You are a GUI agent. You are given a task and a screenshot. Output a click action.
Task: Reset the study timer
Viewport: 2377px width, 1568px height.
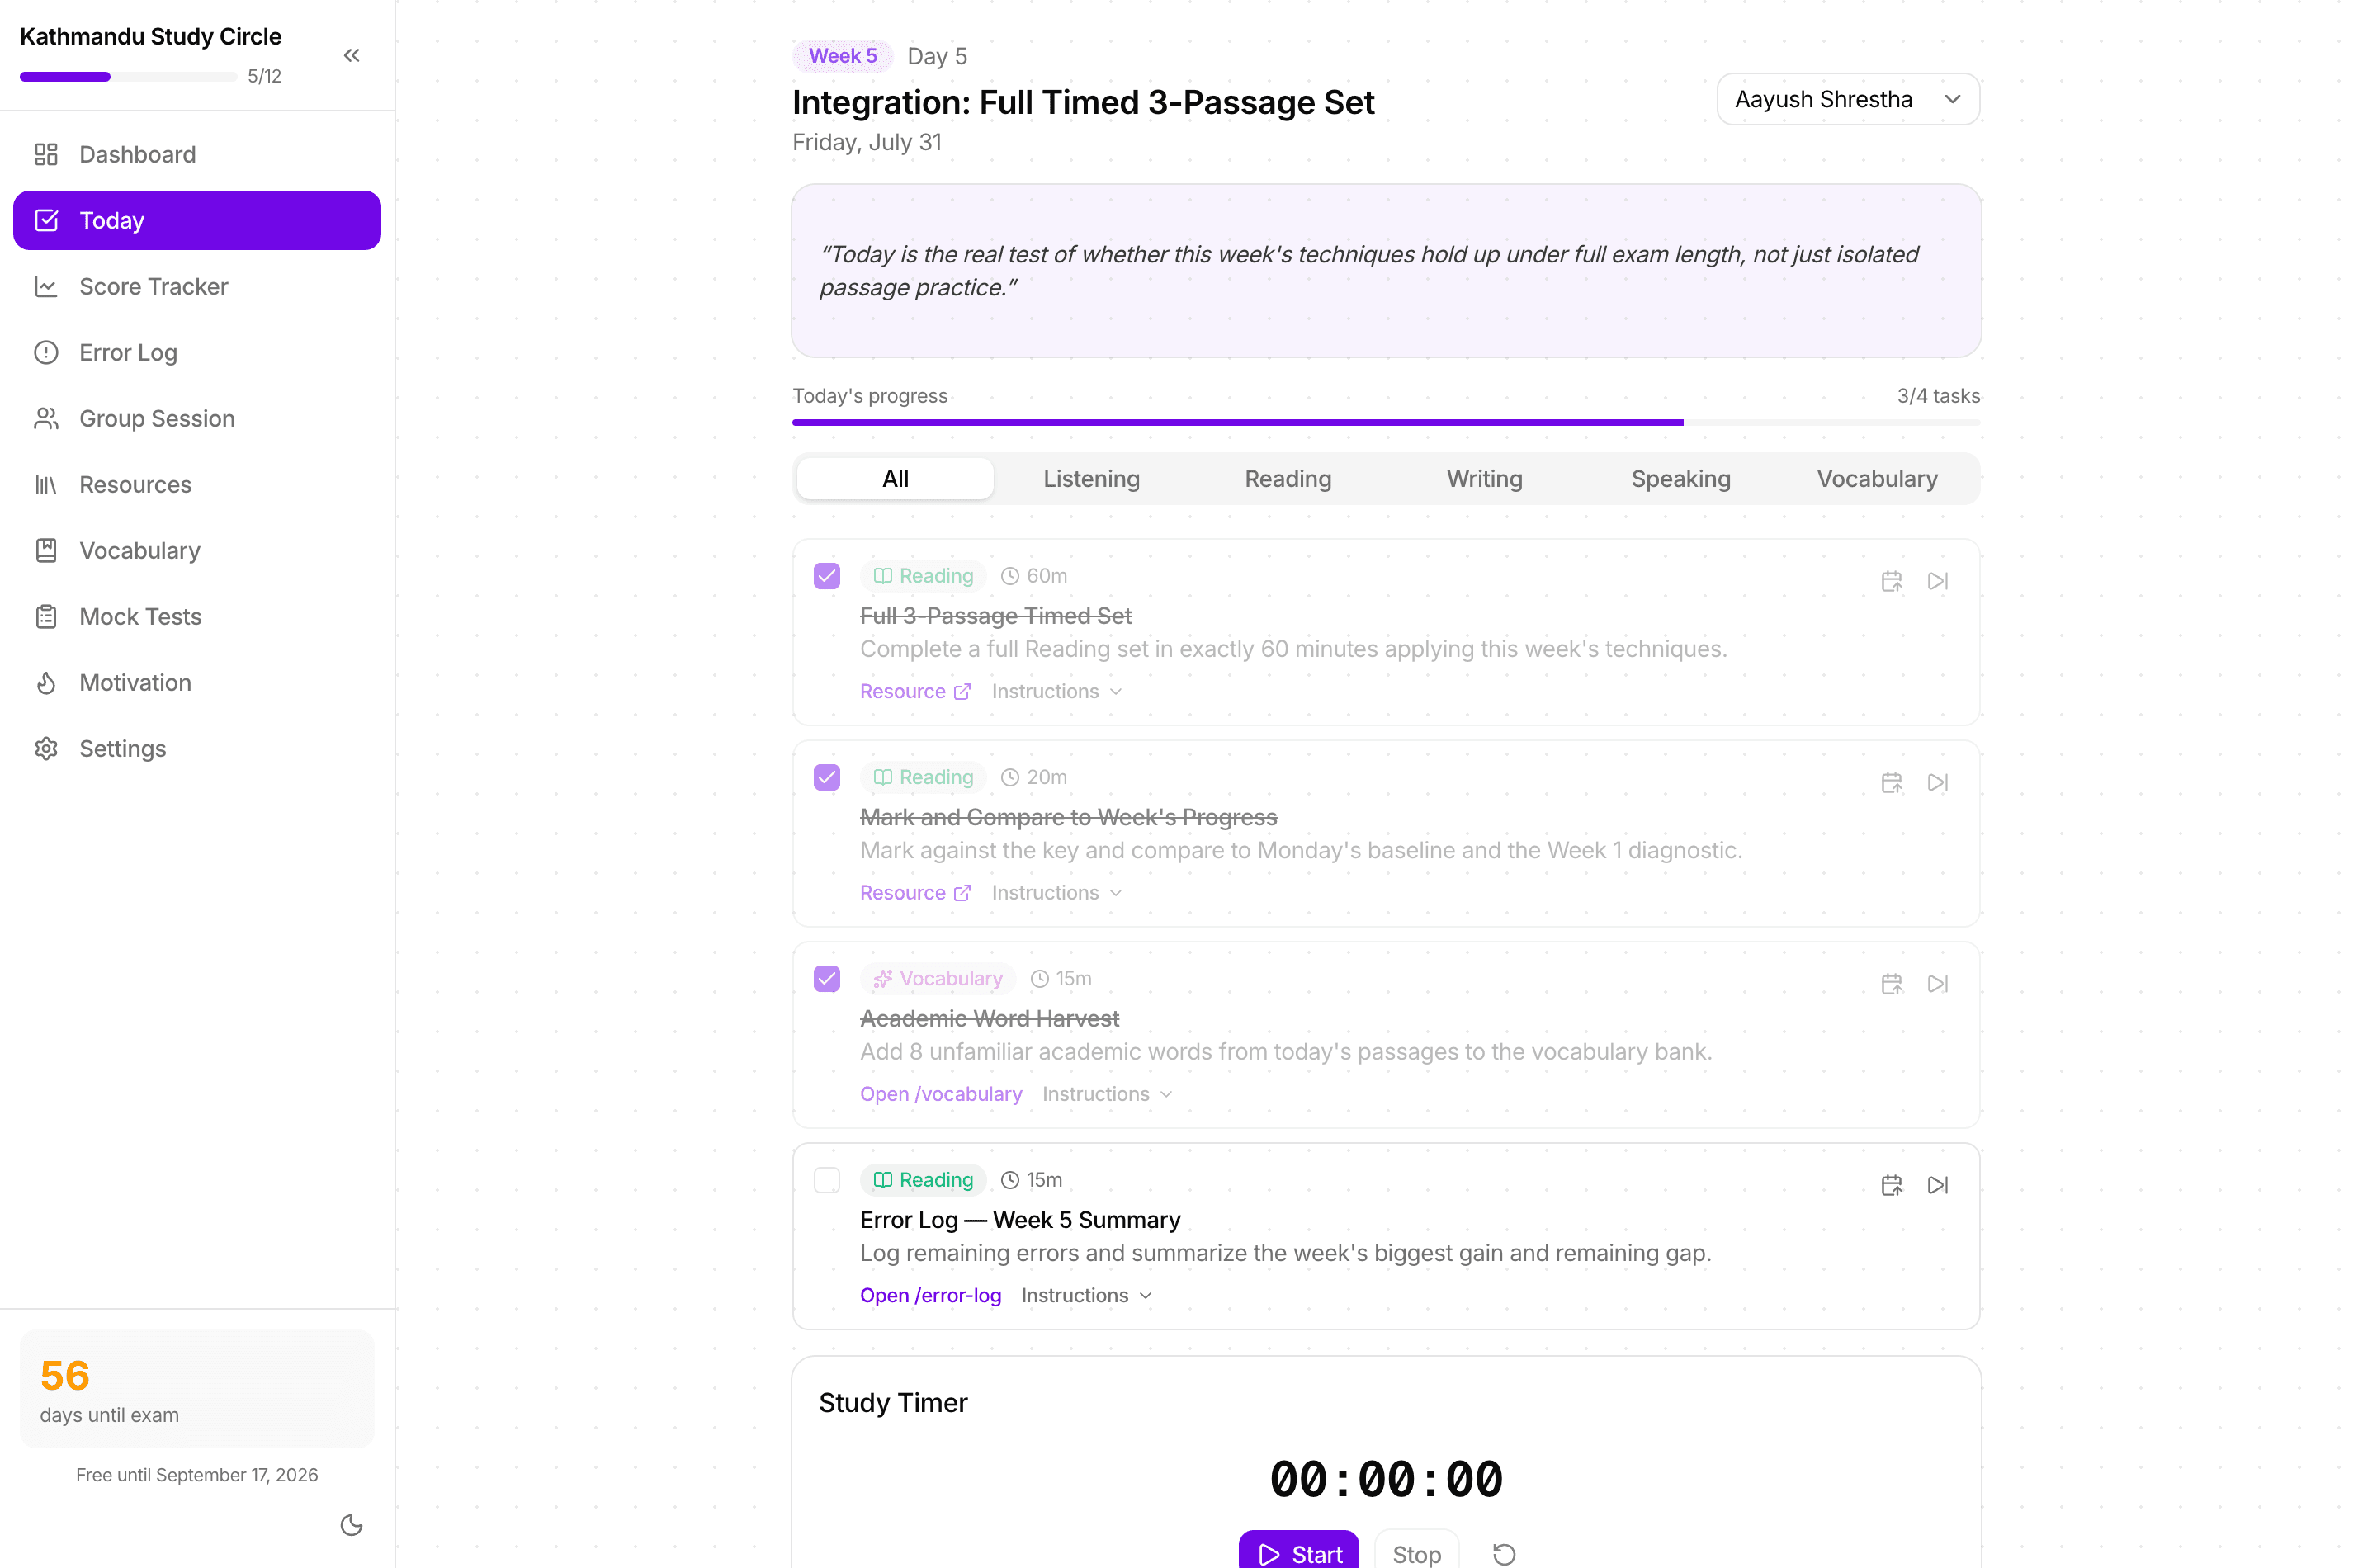(x=1504, y=1554)
